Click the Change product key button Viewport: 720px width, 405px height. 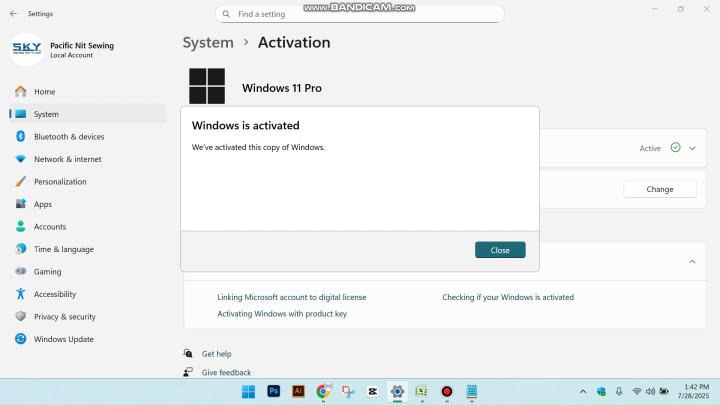(x=659, y=189)
